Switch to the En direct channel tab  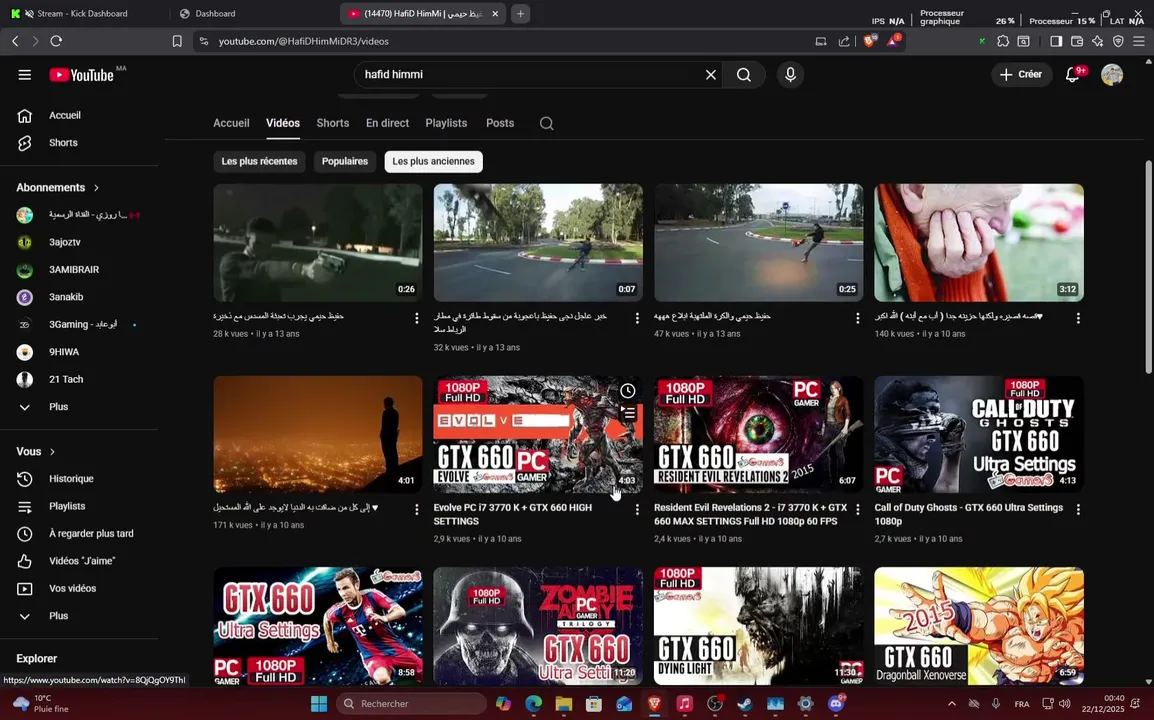pyautogui.click(x=387, y=123)
